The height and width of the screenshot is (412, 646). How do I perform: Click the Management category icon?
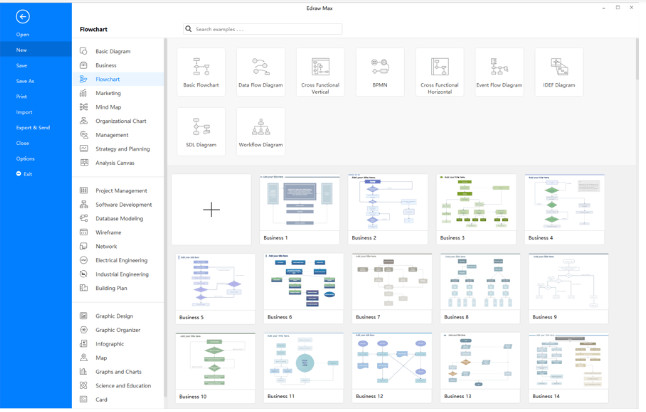click(84, 135)
